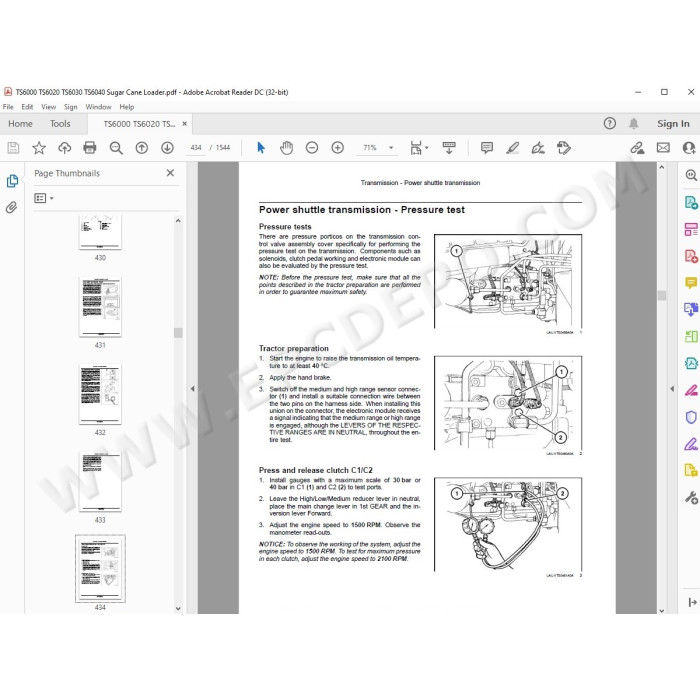The width and height of the screenshot is (700, 700).
Task: Open the Window menu
Action: click(x=98, y=107)
